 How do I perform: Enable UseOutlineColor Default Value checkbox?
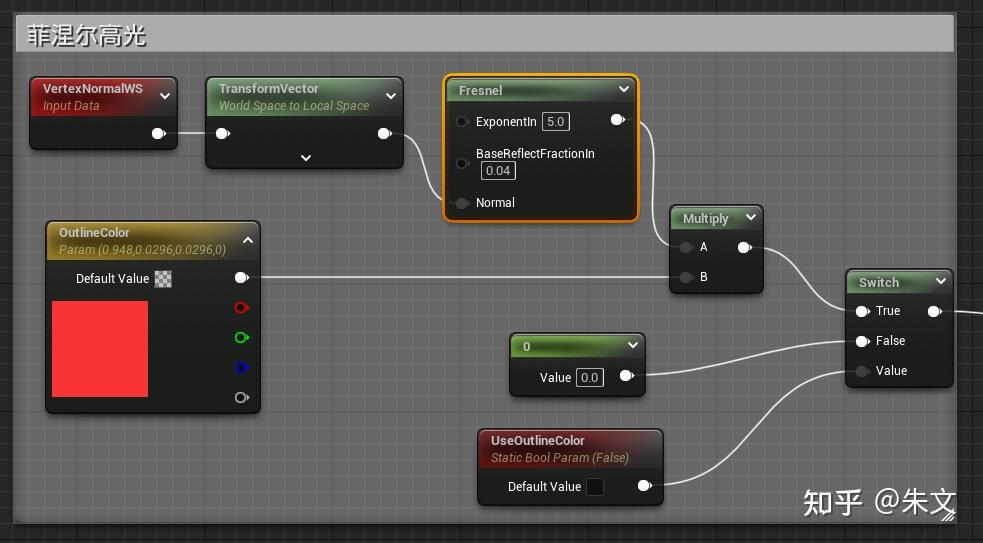point(594,487)
